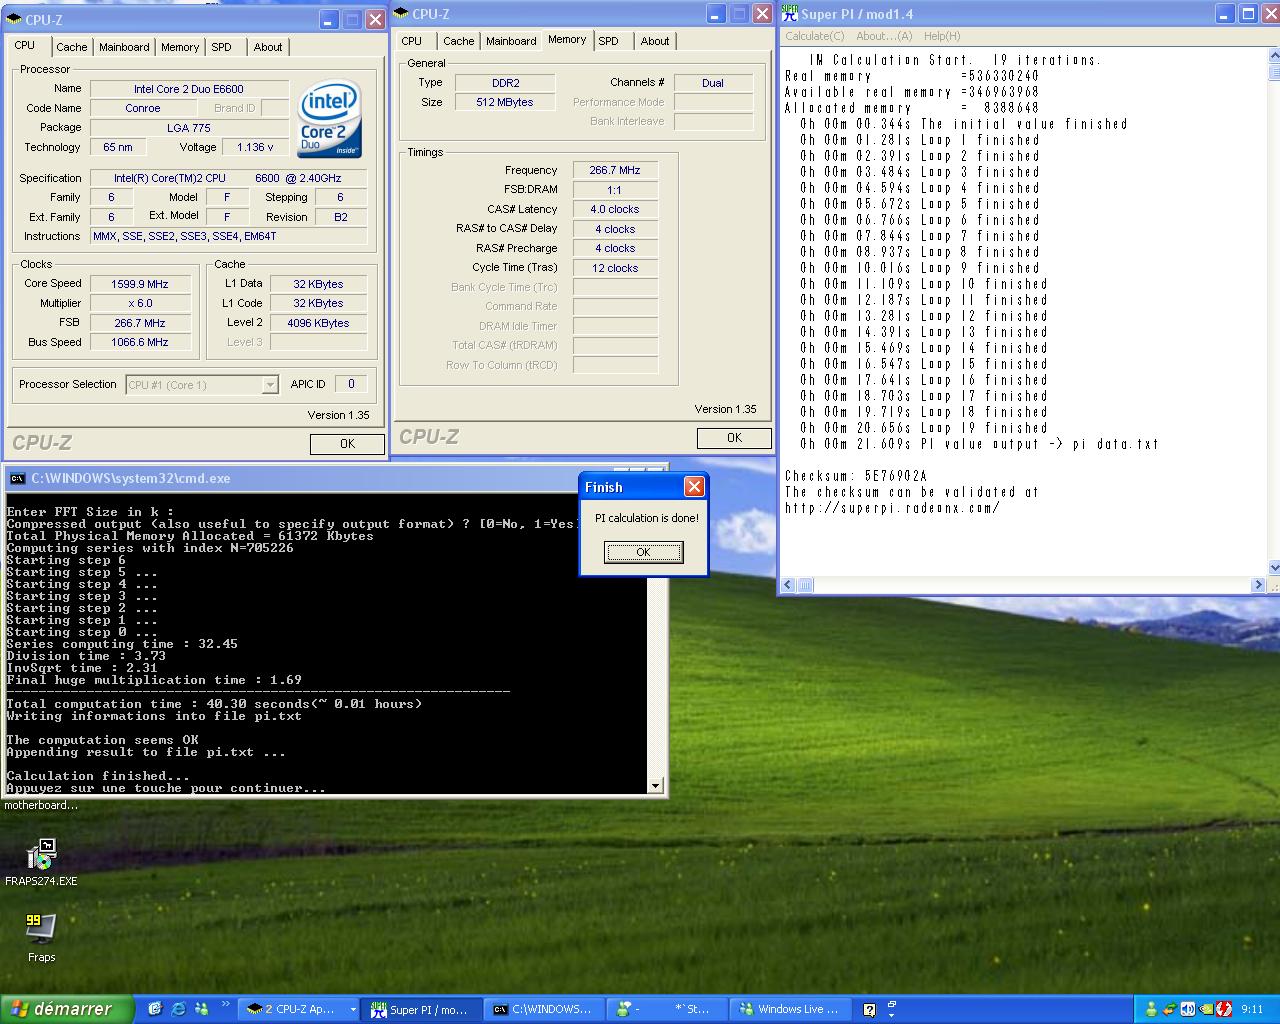Screen dimensions: 1280x1024
Task: Activate Windows Live taskbar button
Action: click(791, 1009)
